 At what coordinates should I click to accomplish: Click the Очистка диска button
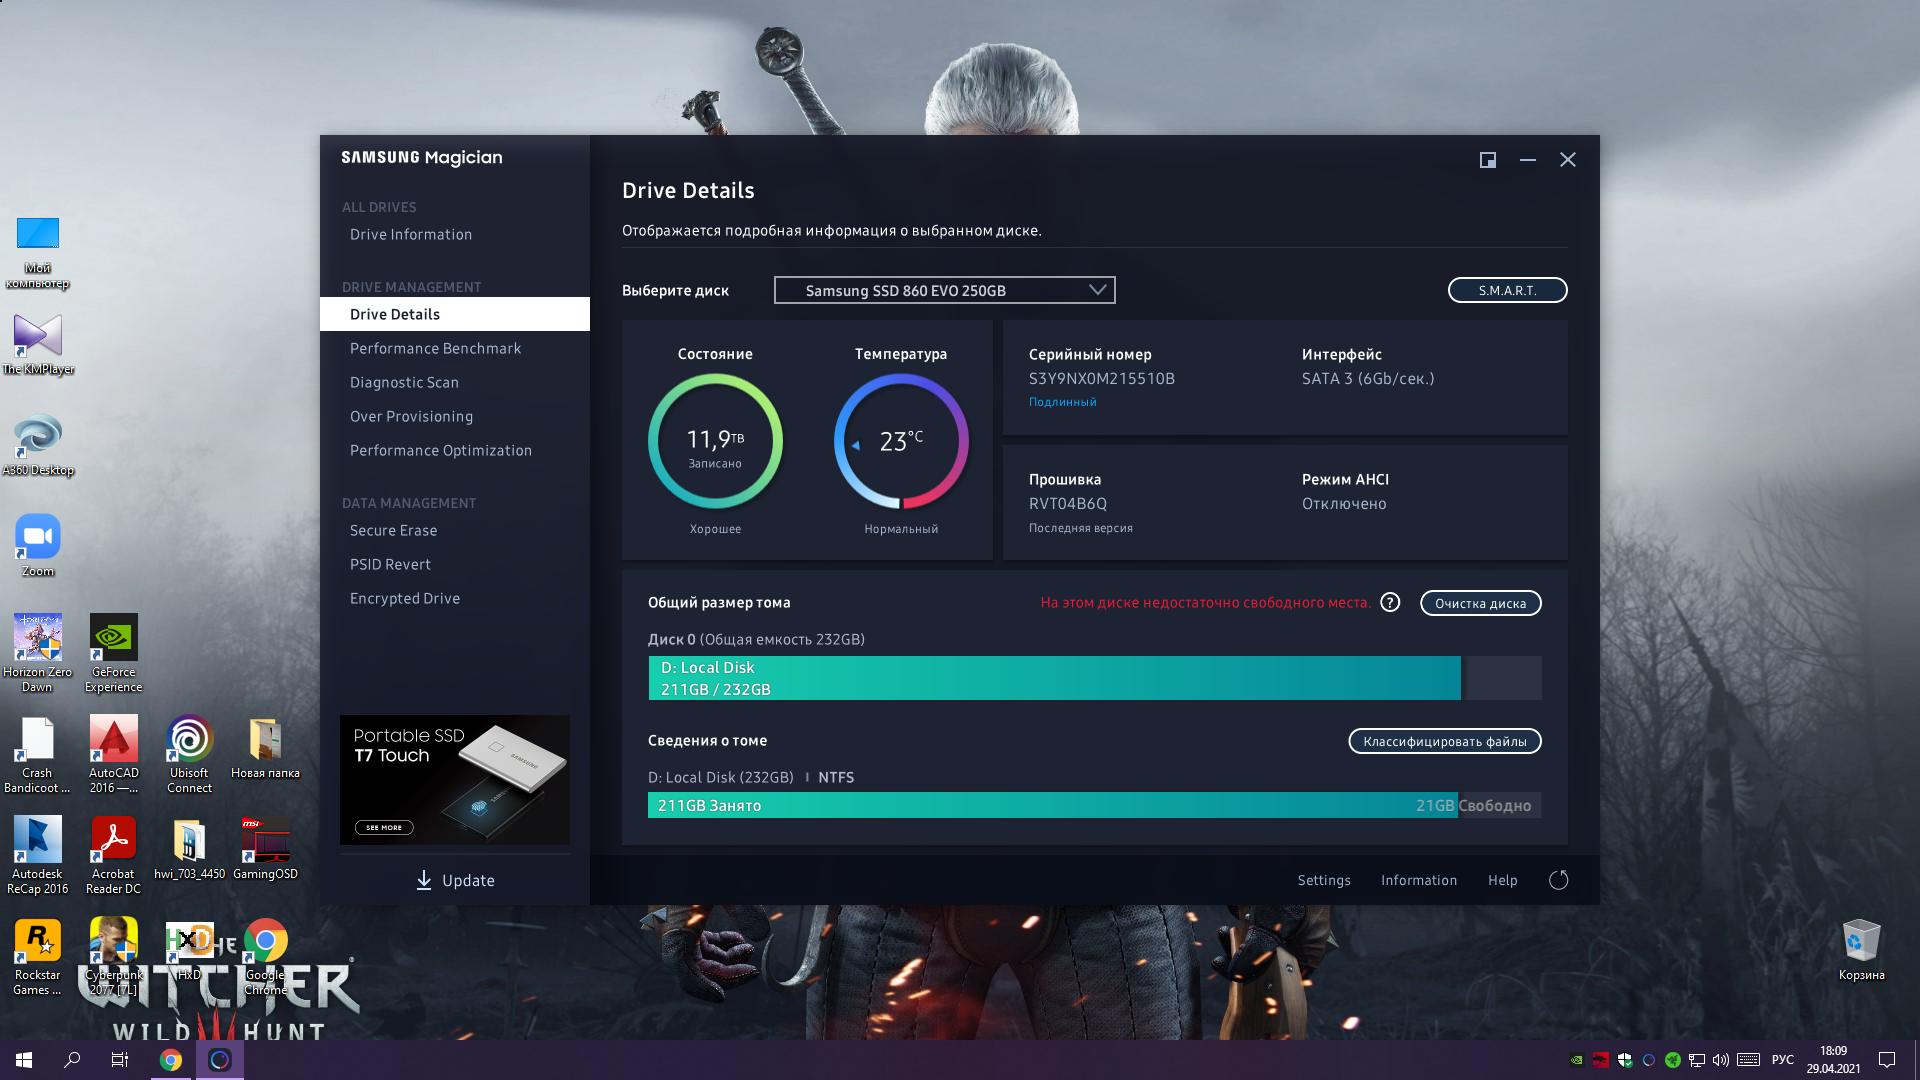pyautogui.click(x=1480, y=603)
